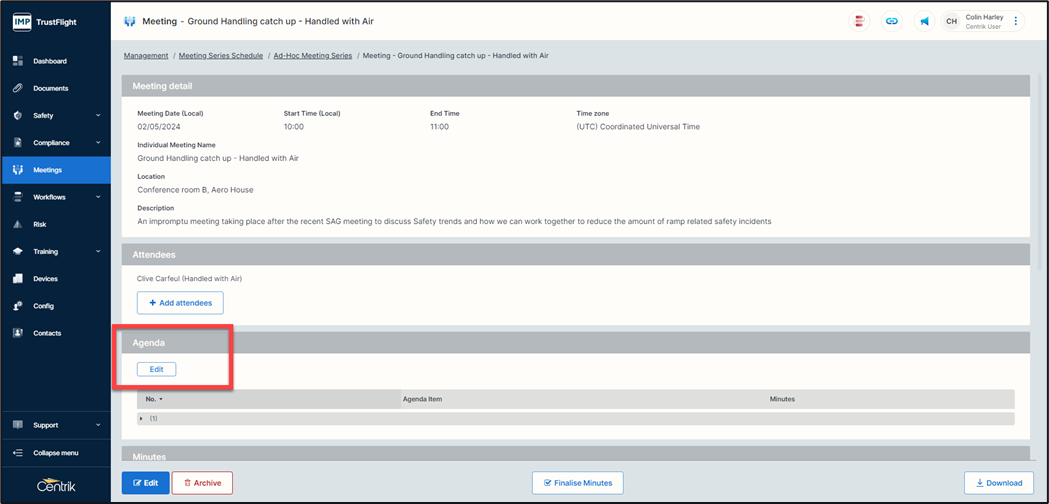Click the Risk warning triangle icon

18,225
